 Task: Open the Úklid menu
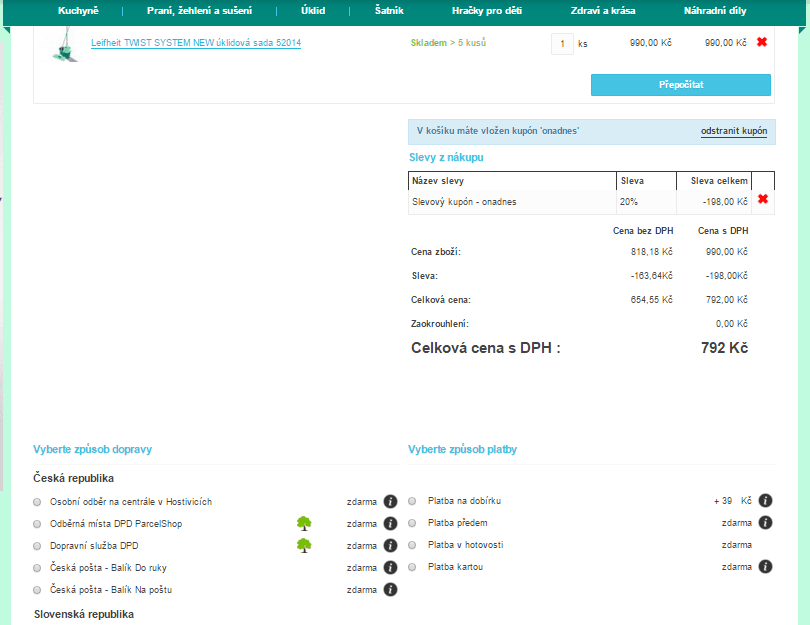point(313,11)
